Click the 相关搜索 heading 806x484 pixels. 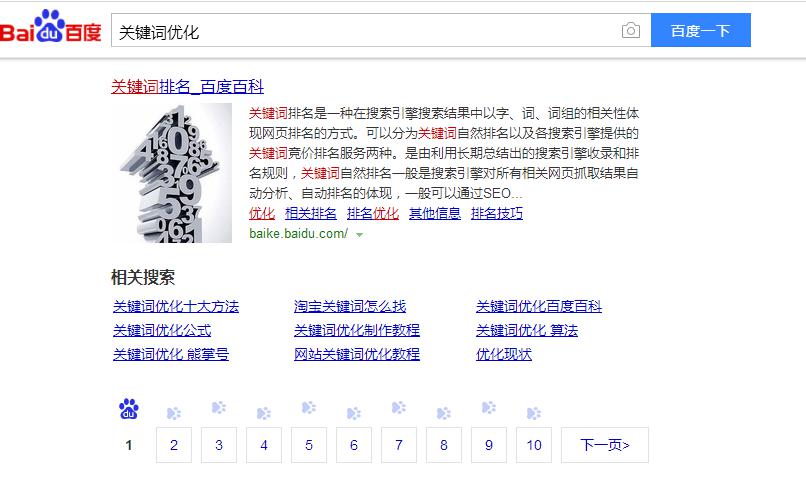[x=143, y=277]
